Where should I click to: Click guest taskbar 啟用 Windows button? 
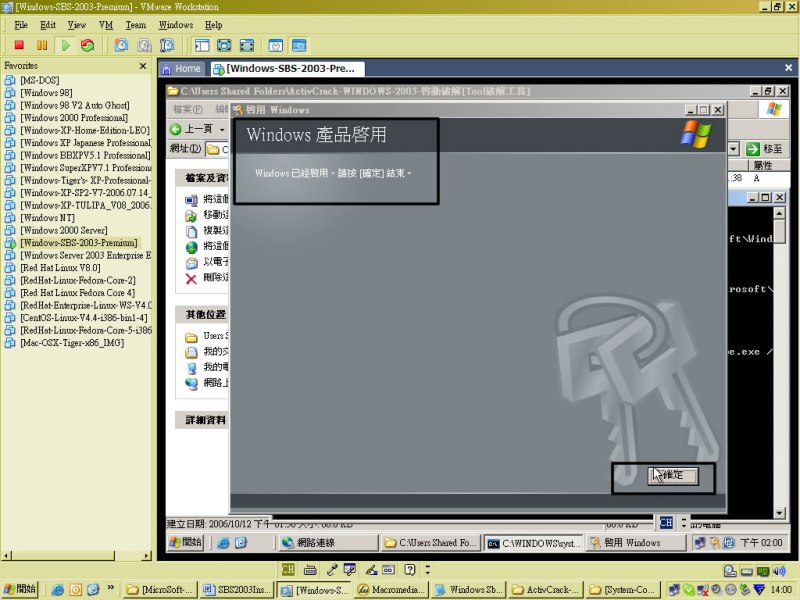[x=636, y=543]
